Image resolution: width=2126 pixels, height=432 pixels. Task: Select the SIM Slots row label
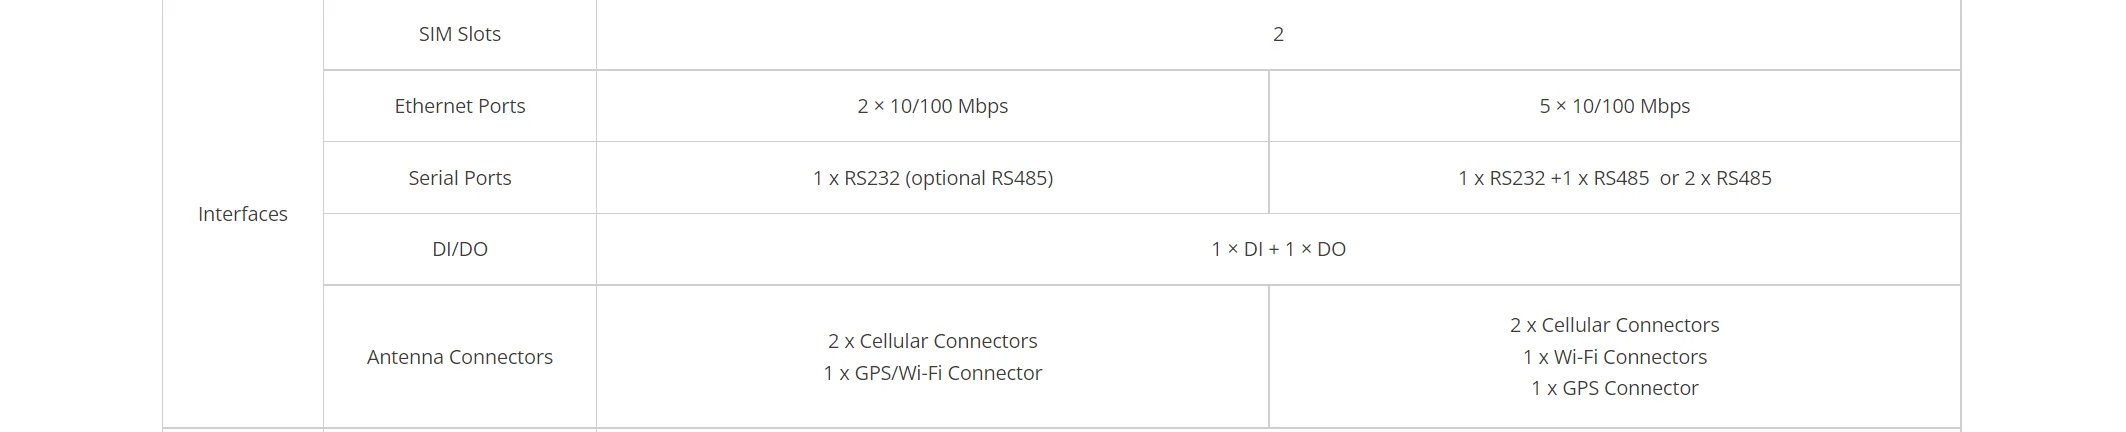pyautogui.click(x=459, y=34)
